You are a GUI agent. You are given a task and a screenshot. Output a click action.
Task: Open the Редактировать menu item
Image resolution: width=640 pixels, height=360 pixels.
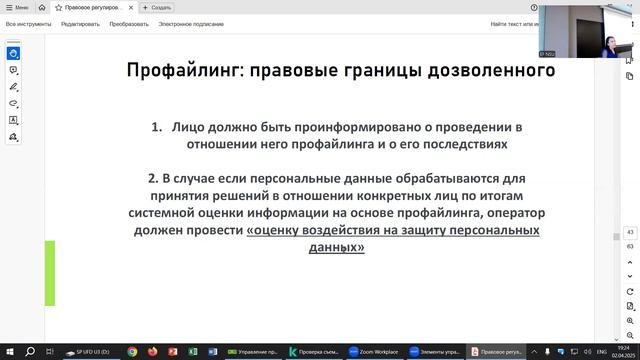[80, 24]
